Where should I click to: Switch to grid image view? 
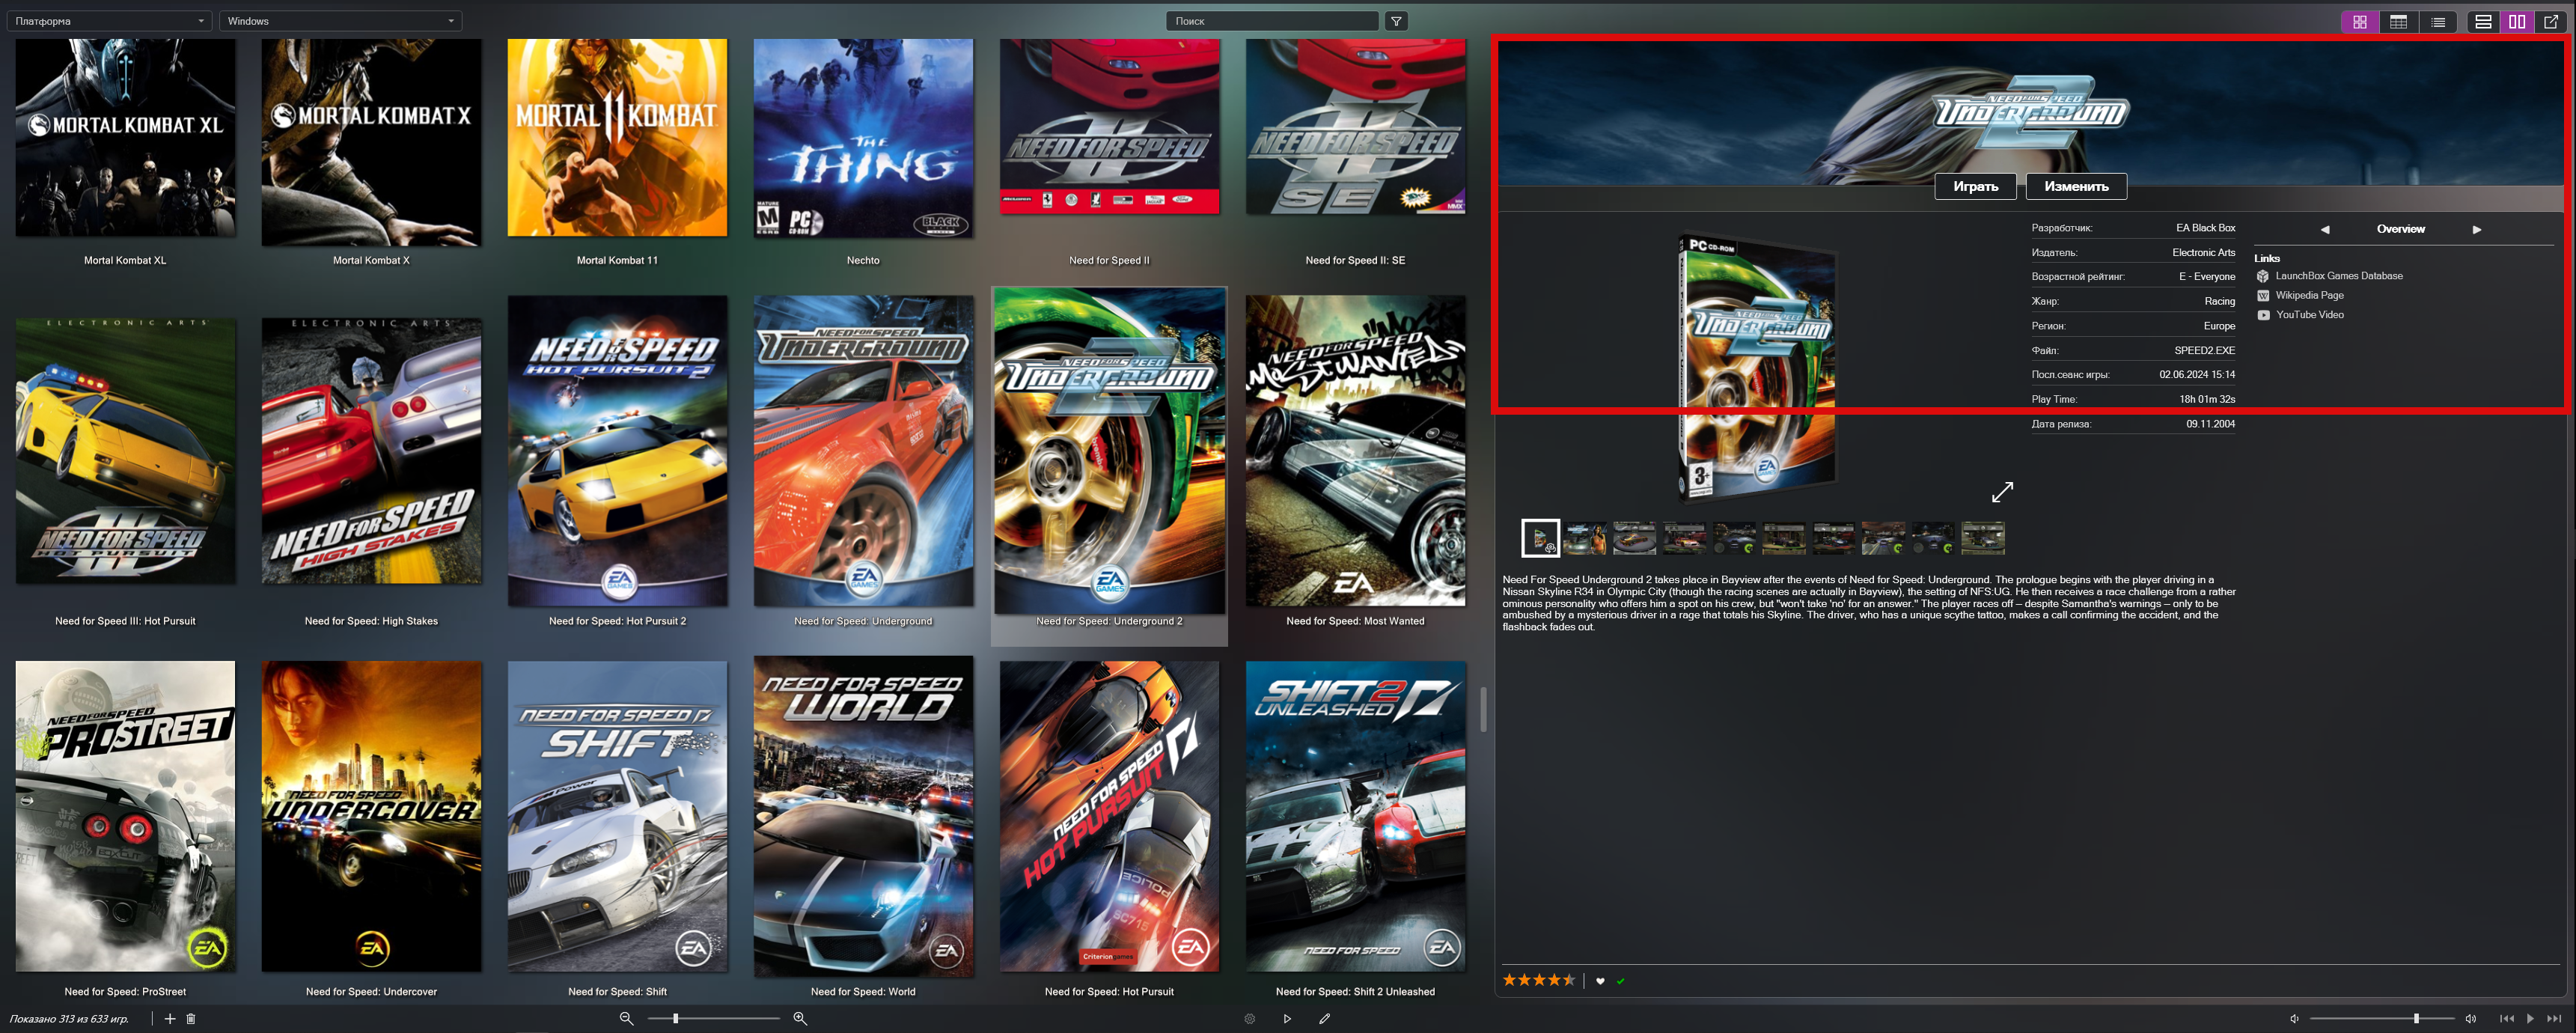[x=2359, y=21]
